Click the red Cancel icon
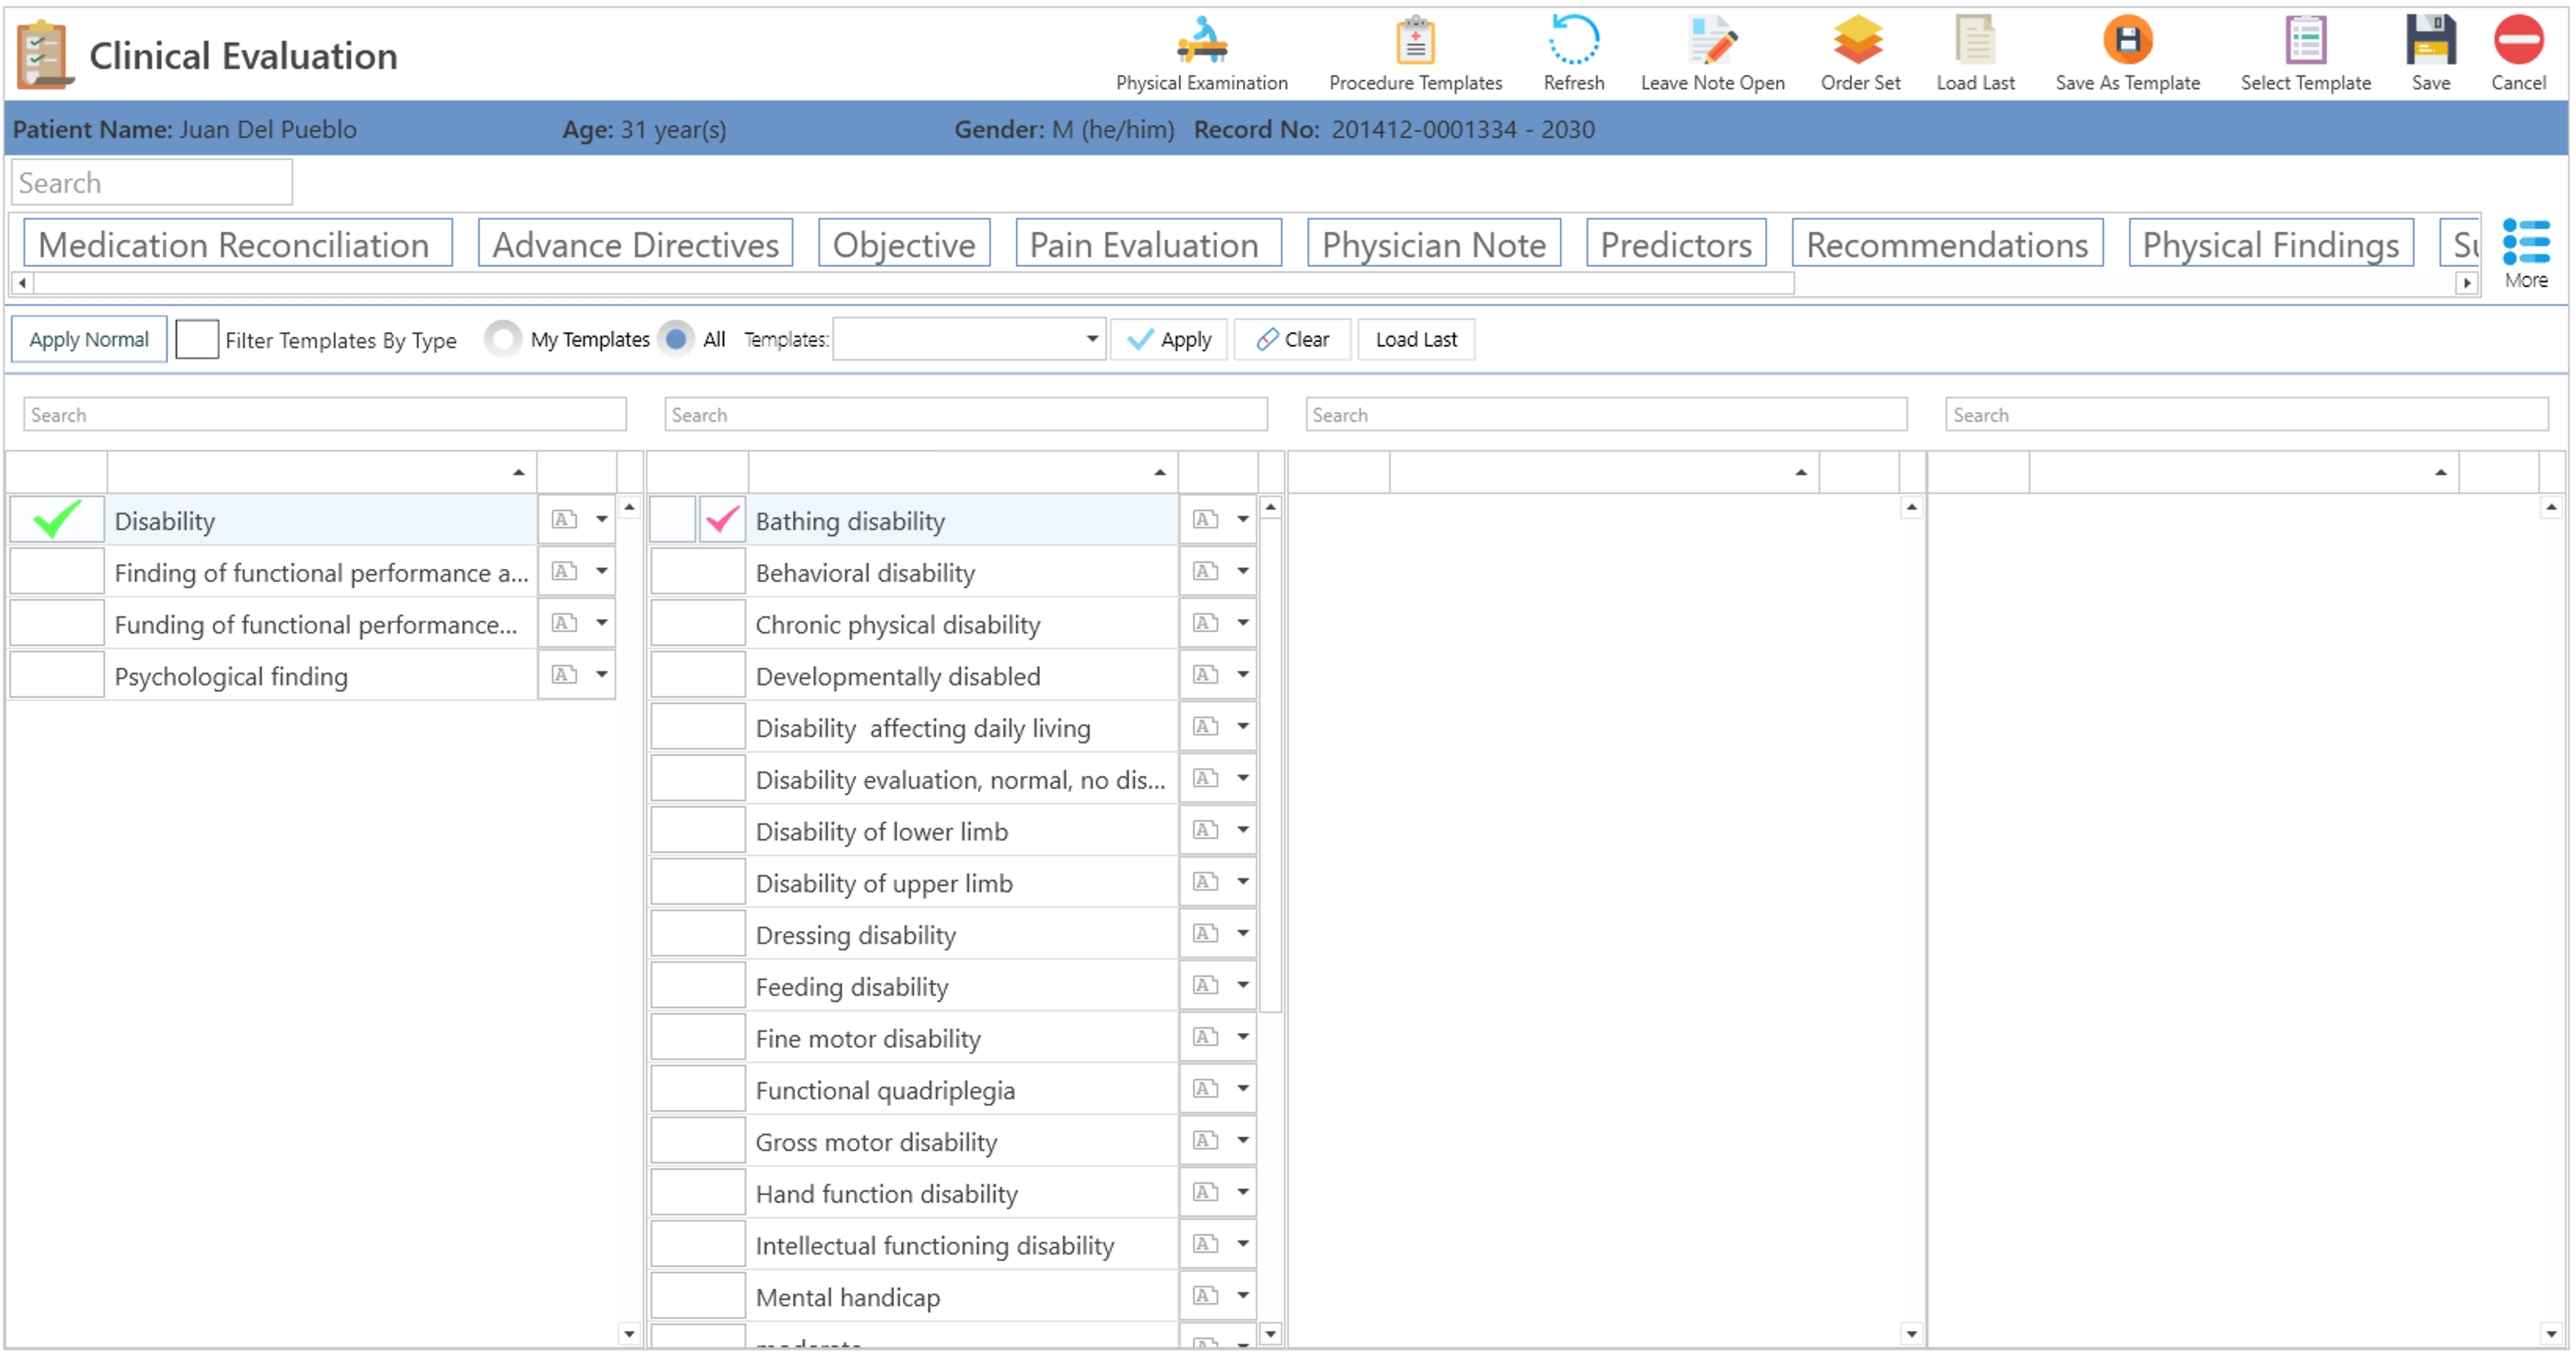 tap(2518, 42)
